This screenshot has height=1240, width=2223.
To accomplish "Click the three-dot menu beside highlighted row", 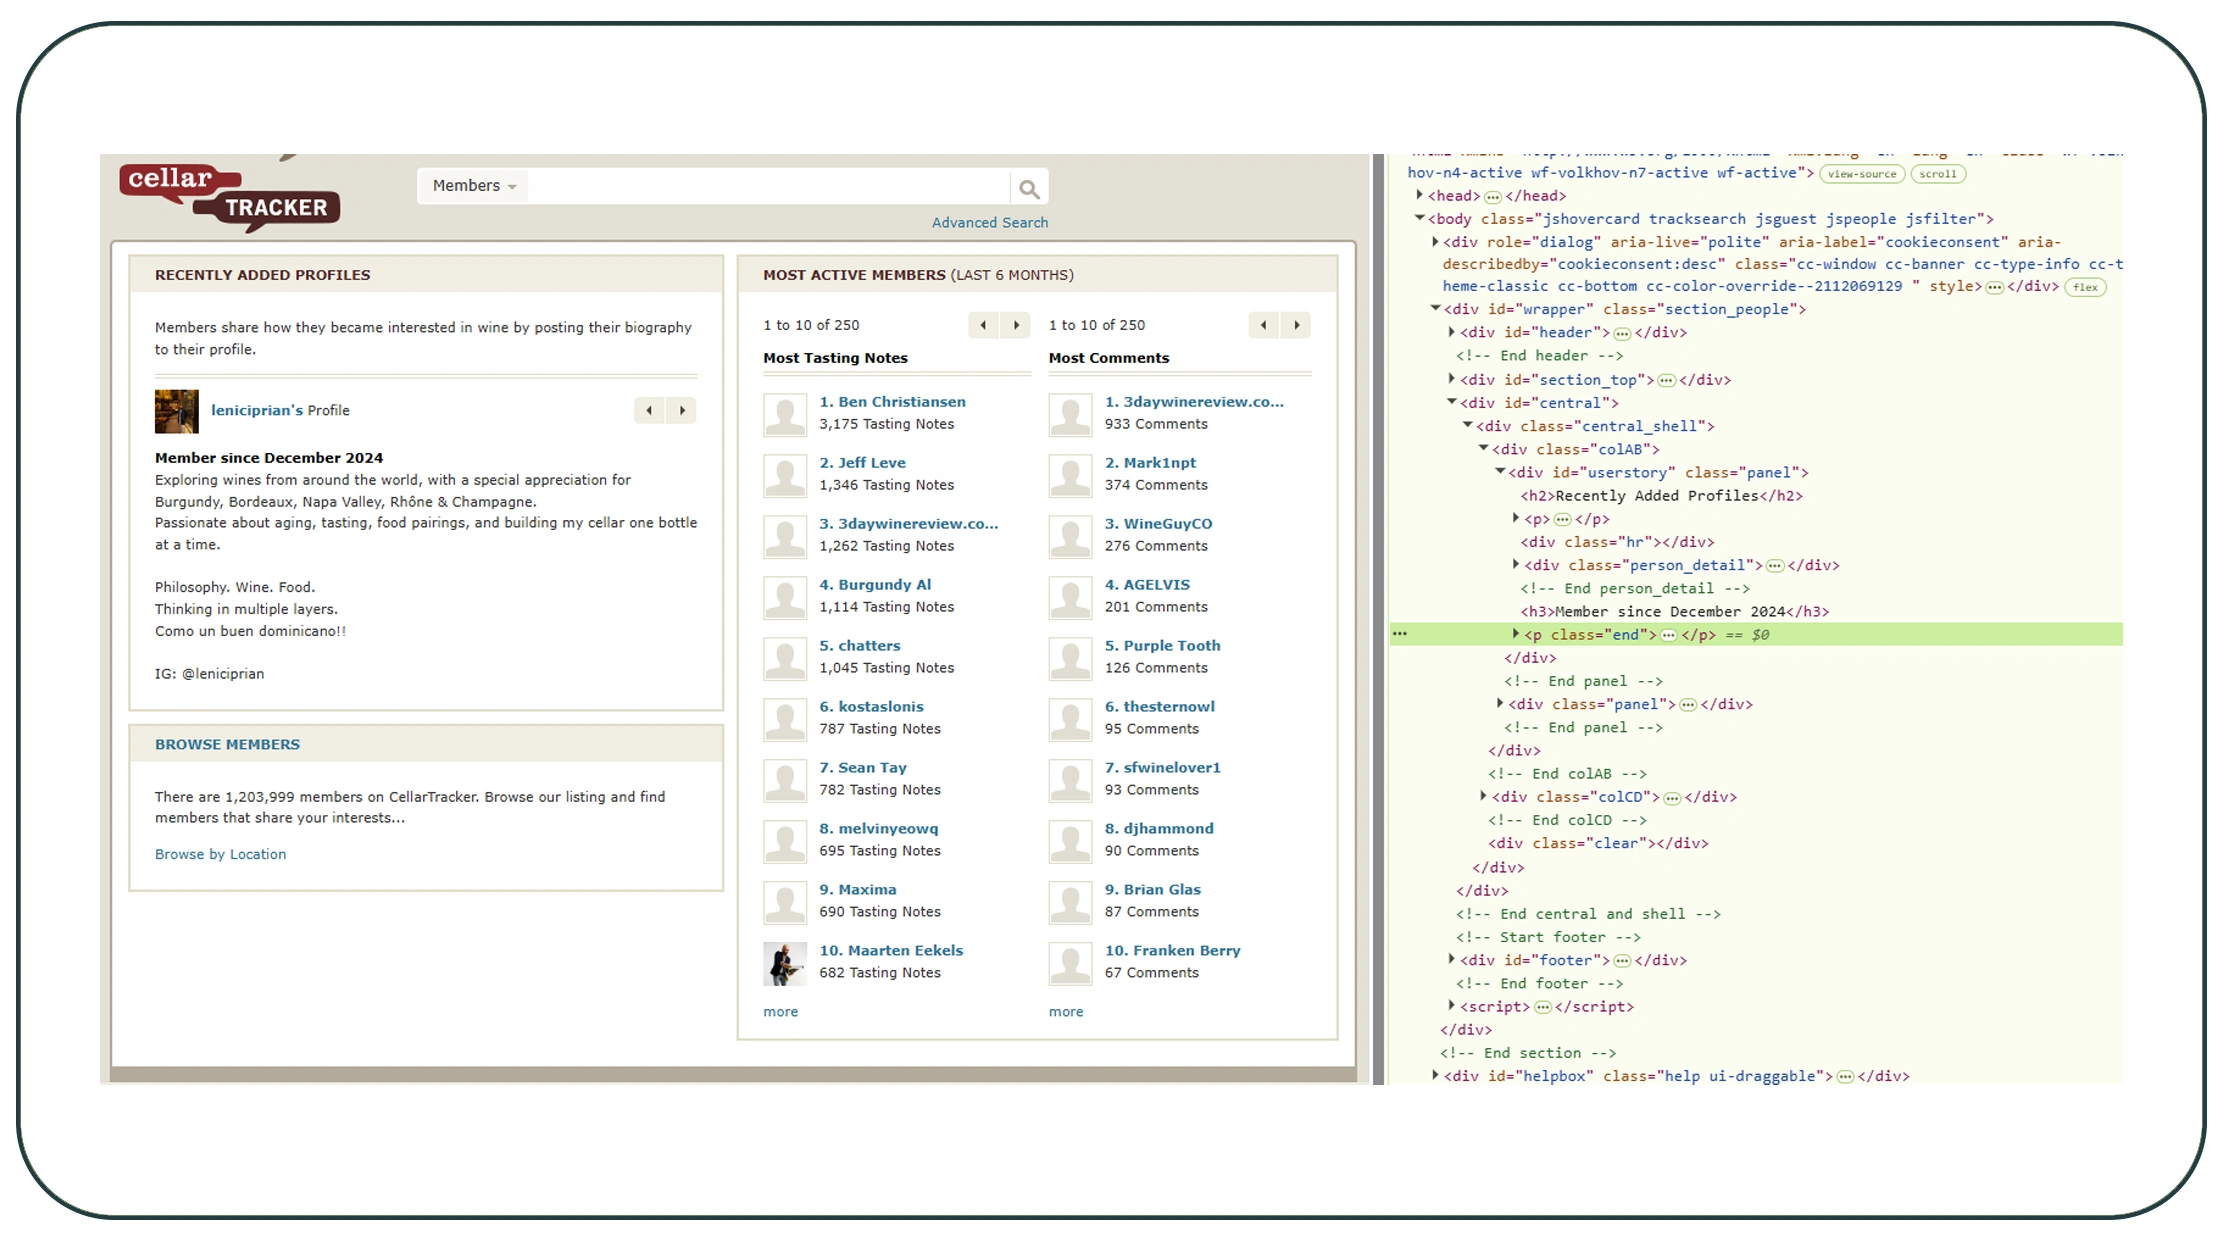I will [1400, 635].
